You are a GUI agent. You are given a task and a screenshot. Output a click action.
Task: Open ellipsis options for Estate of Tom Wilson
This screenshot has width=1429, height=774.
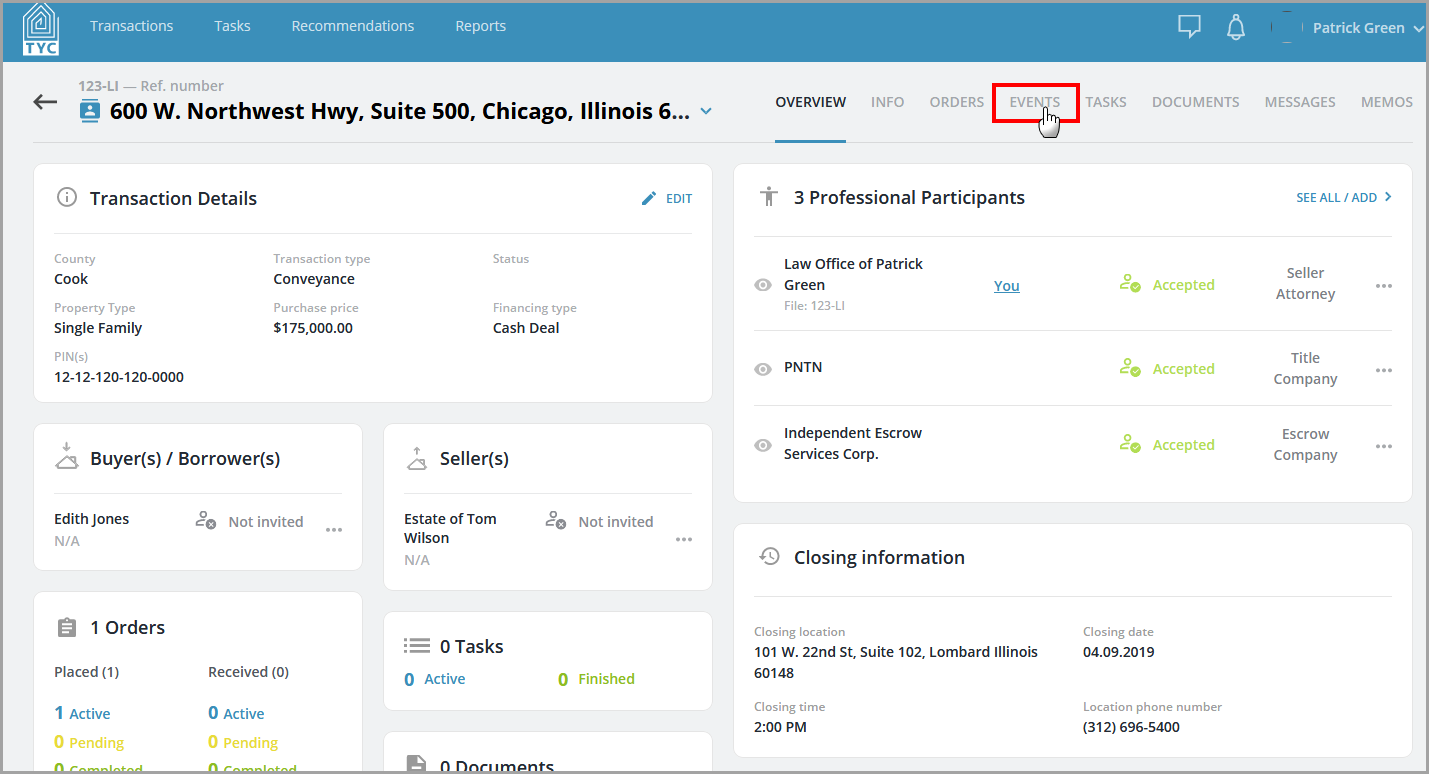pos(684,539)
